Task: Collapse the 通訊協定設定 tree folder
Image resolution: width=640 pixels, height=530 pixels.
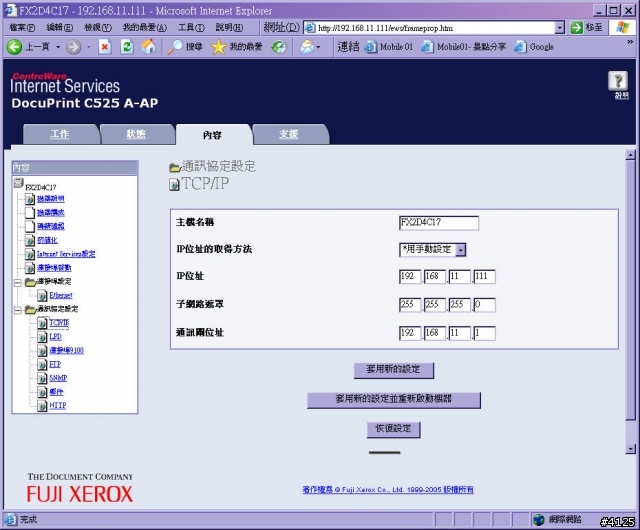Action: 18,310
